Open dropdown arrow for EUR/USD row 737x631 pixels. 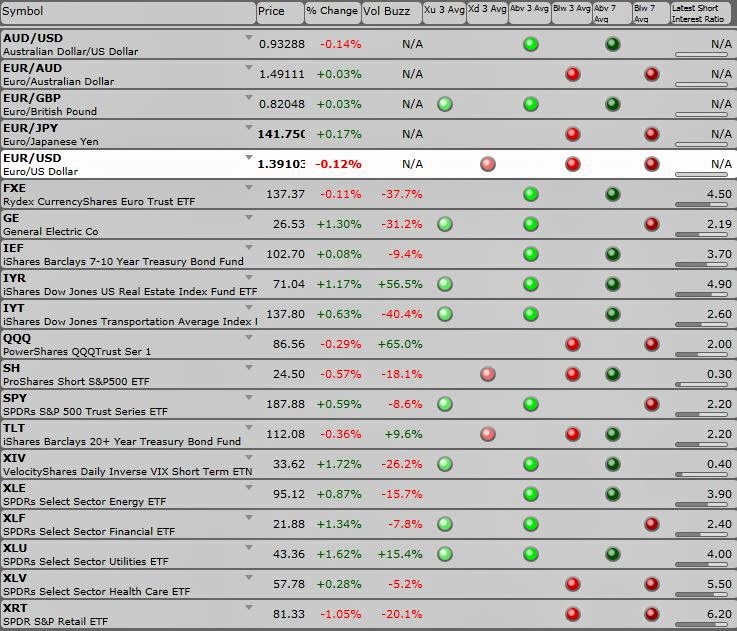(x=249, y=158)
